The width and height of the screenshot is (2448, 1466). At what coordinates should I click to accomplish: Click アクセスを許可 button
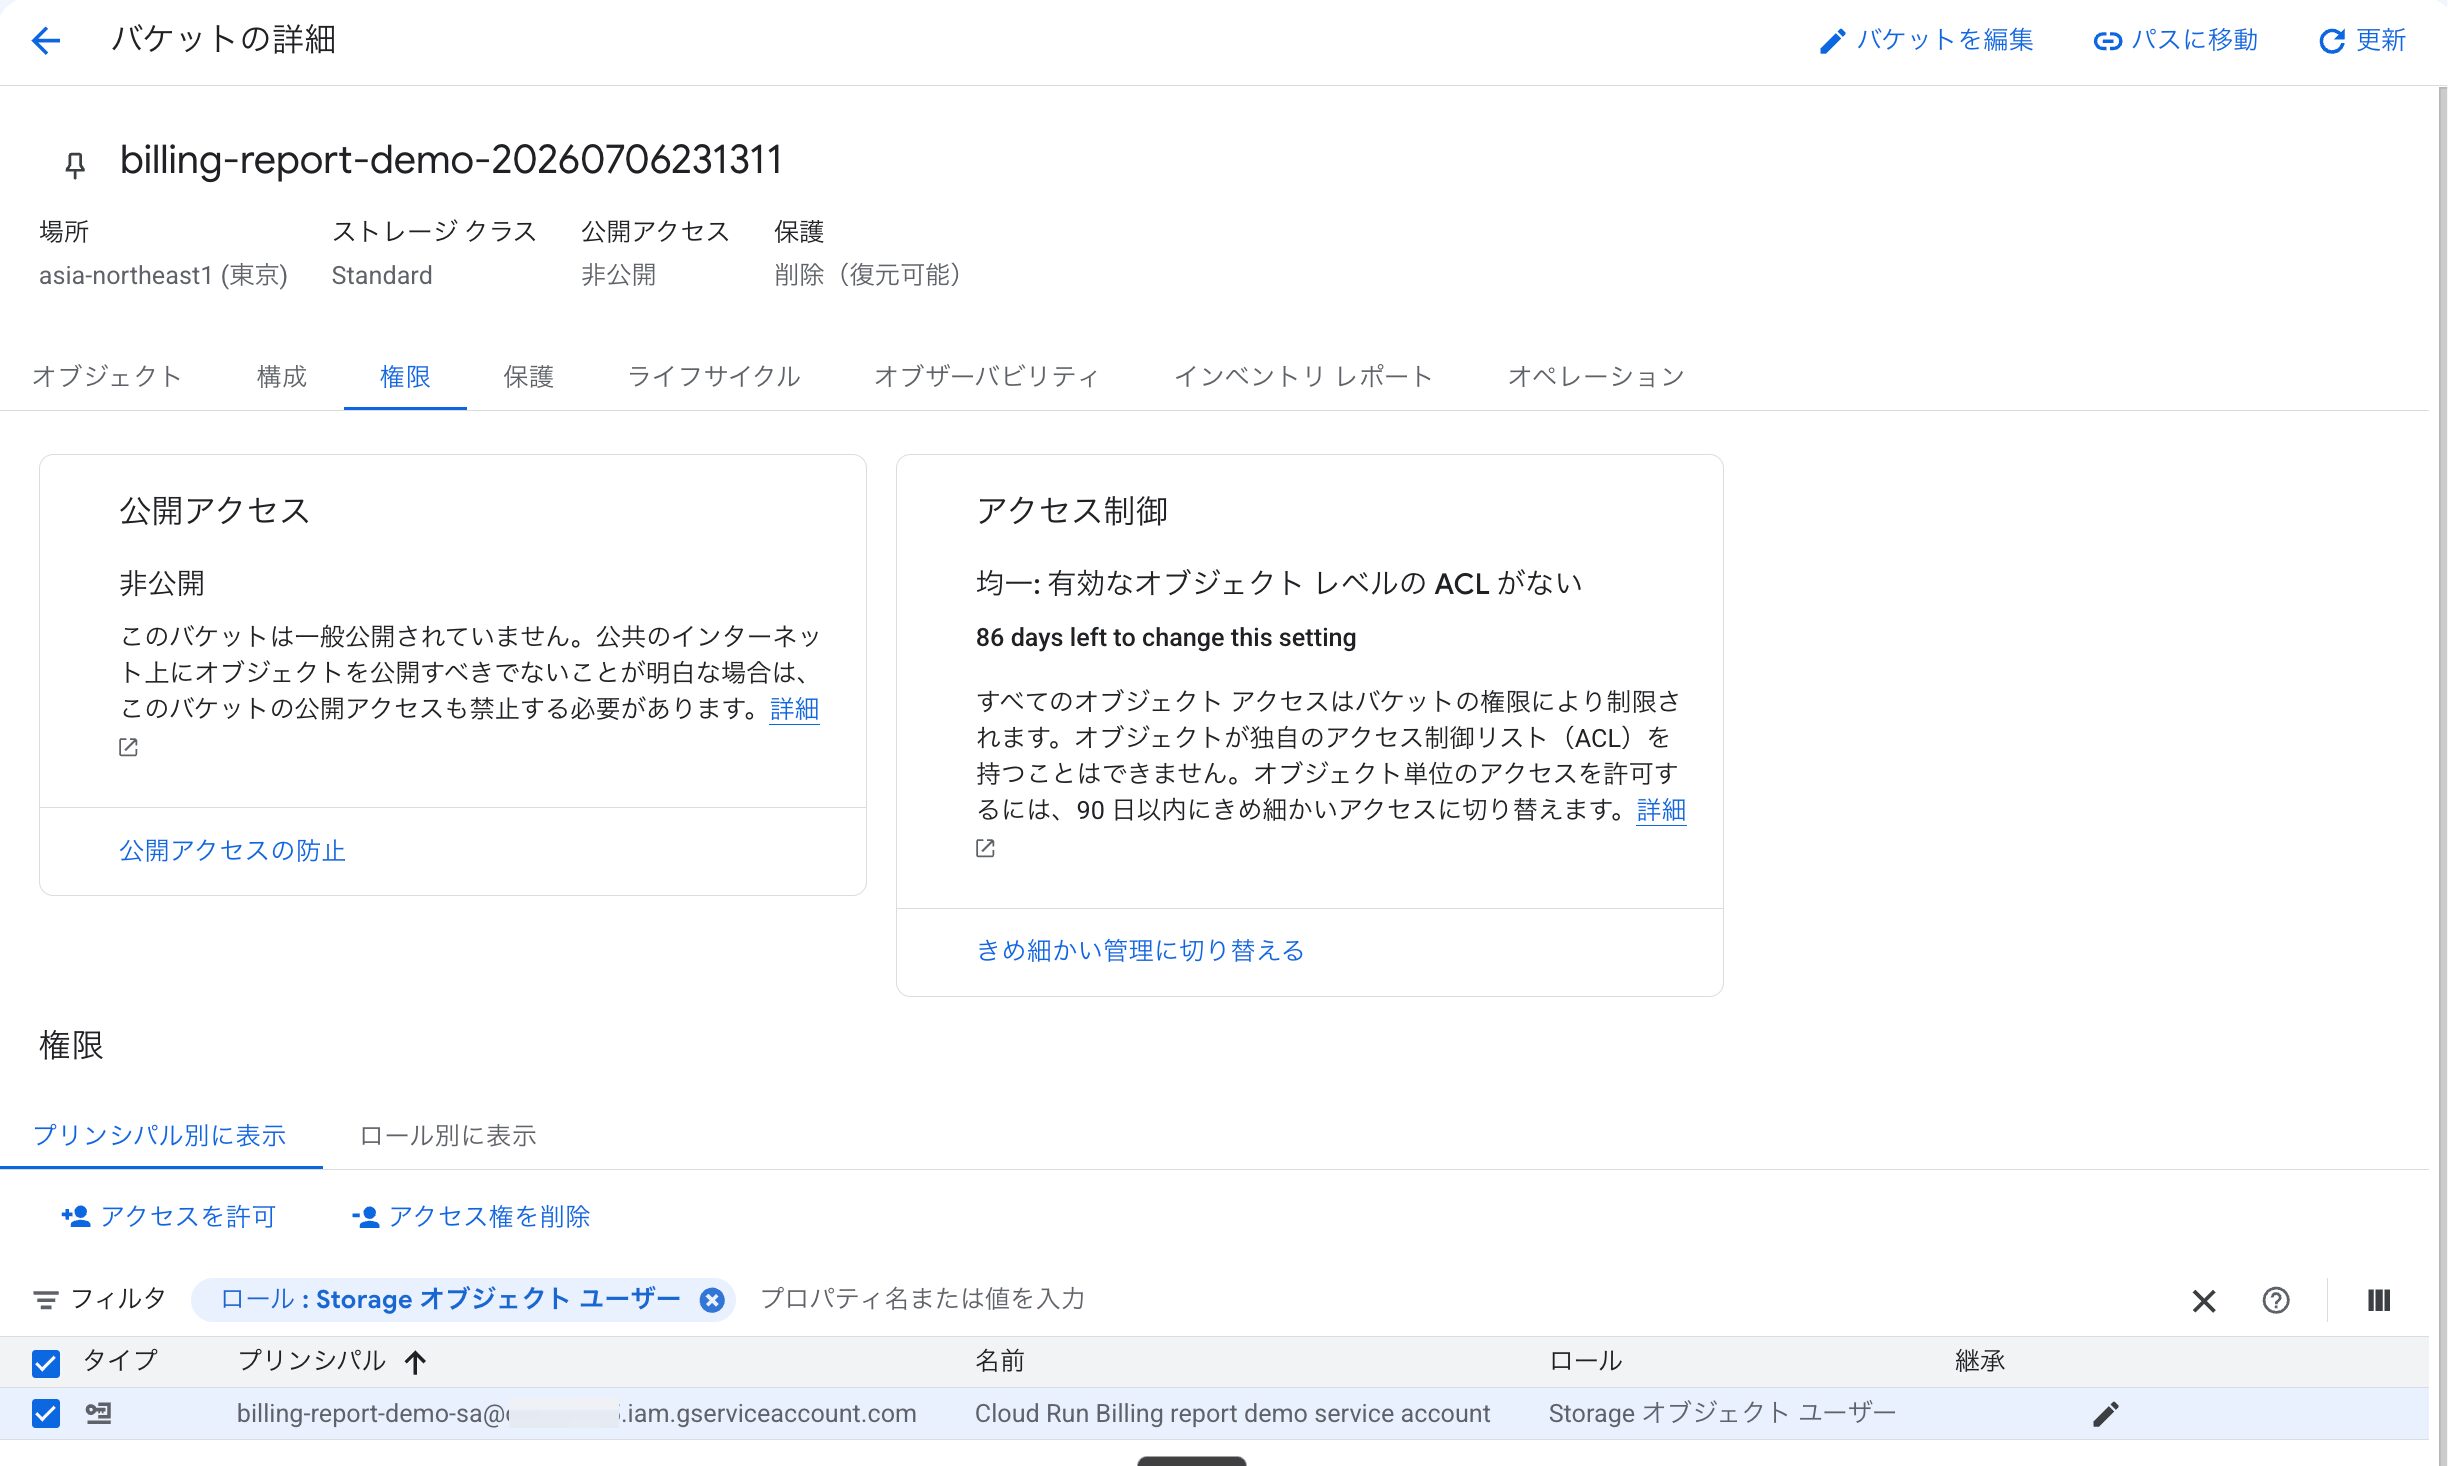click(168, 1216)
